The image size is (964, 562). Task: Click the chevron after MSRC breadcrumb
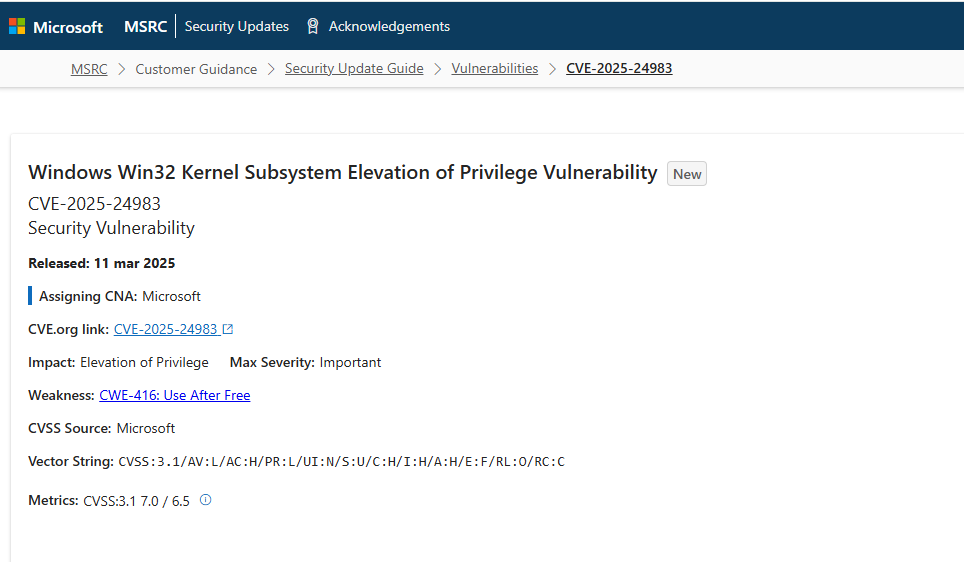coord(121,69)
